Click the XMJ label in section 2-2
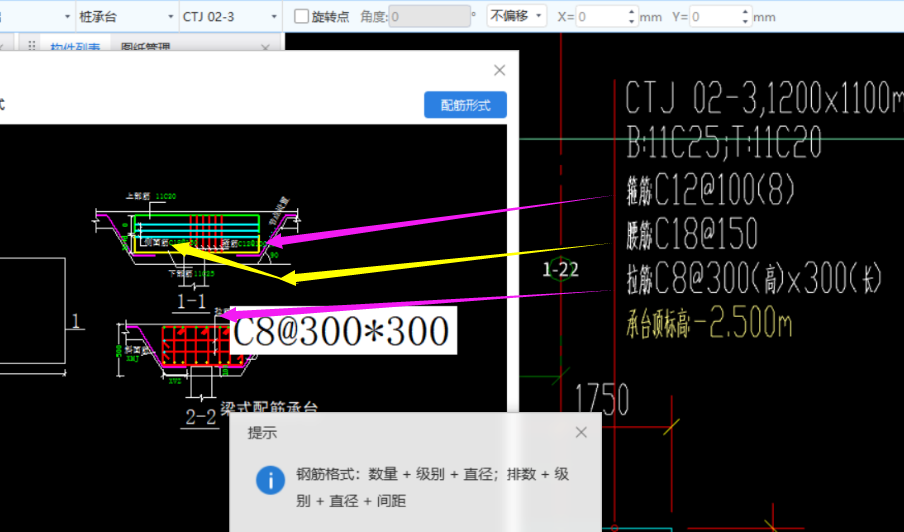 (x=133, y=358)
